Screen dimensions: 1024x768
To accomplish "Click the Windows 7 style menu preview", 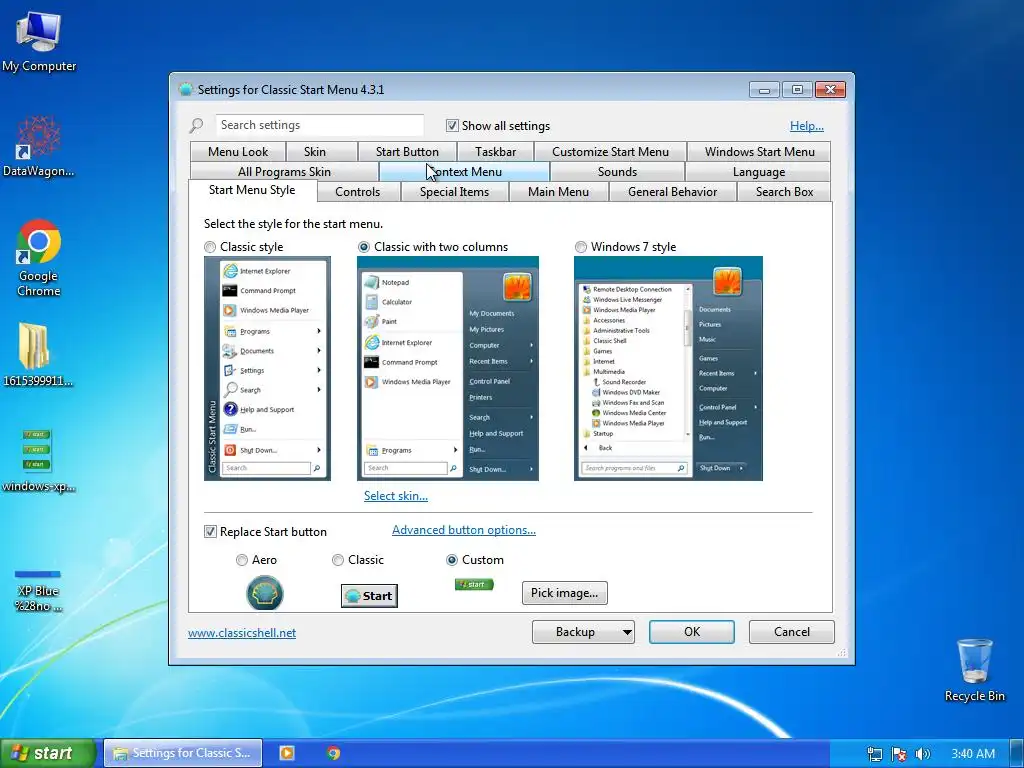I will 668,368.
